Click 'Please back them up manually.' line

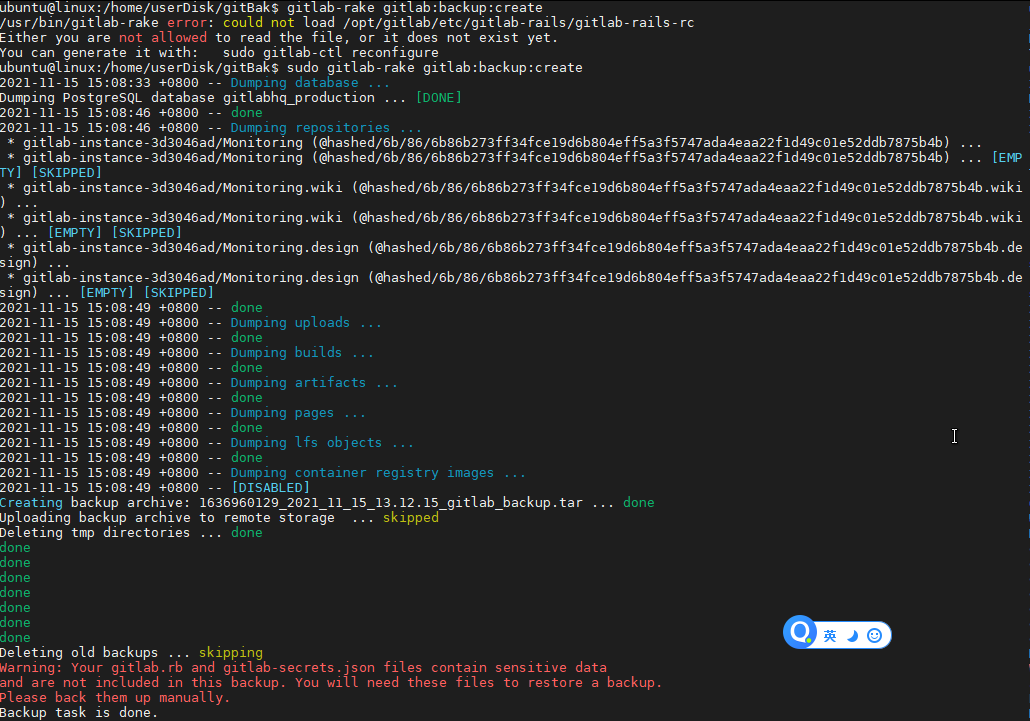tap(115, 698)
